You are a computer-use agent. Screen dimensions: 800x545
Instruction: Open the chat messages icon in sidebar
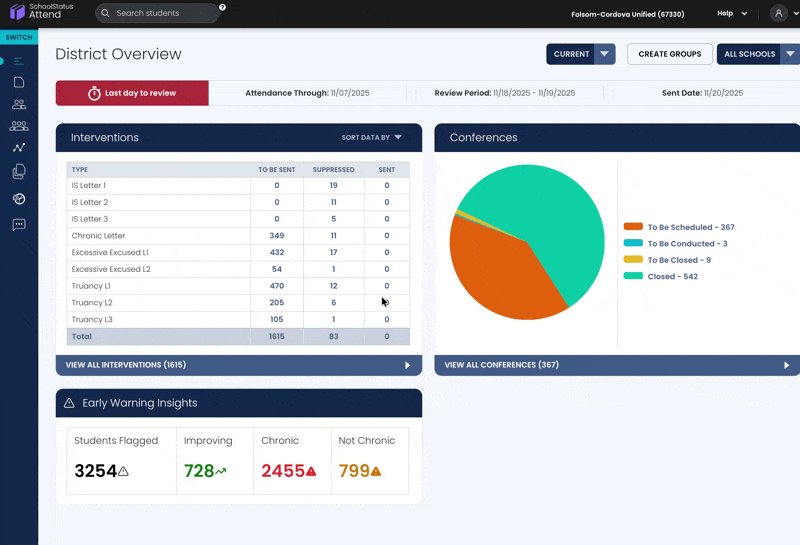click(x=19, y=224)
